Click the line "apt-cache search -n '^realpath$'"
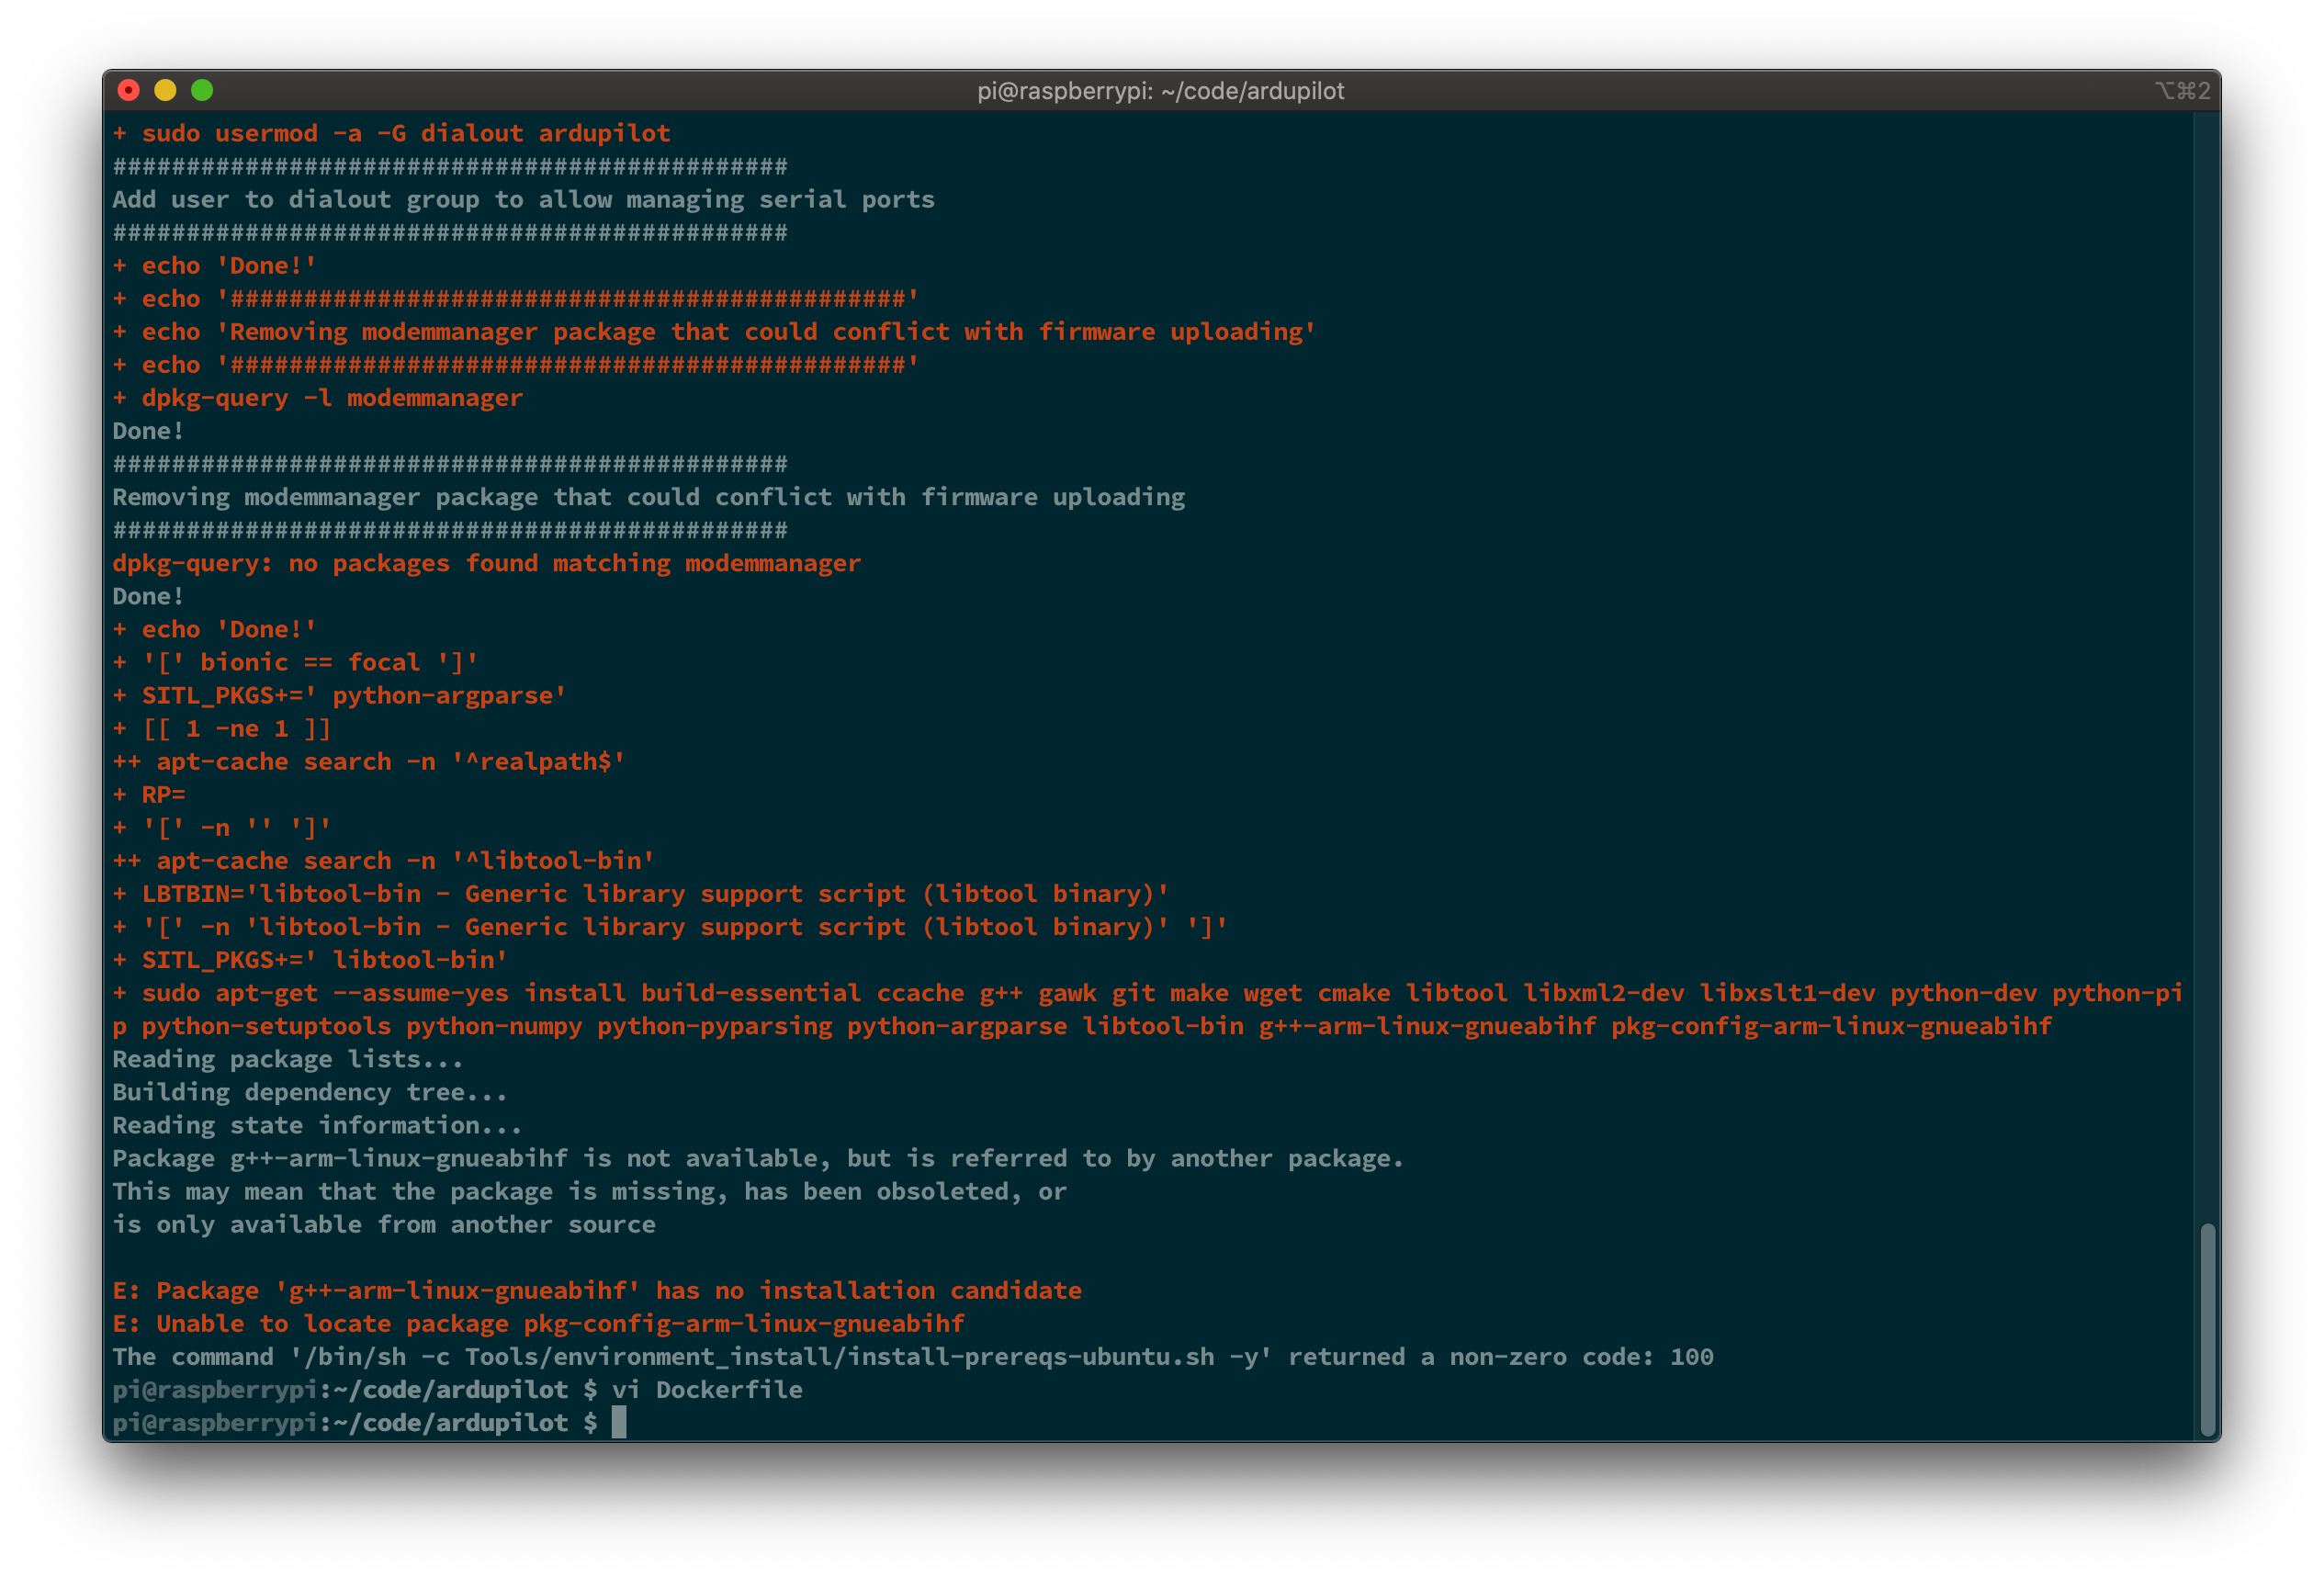2324x1578 pixels. 368,761
